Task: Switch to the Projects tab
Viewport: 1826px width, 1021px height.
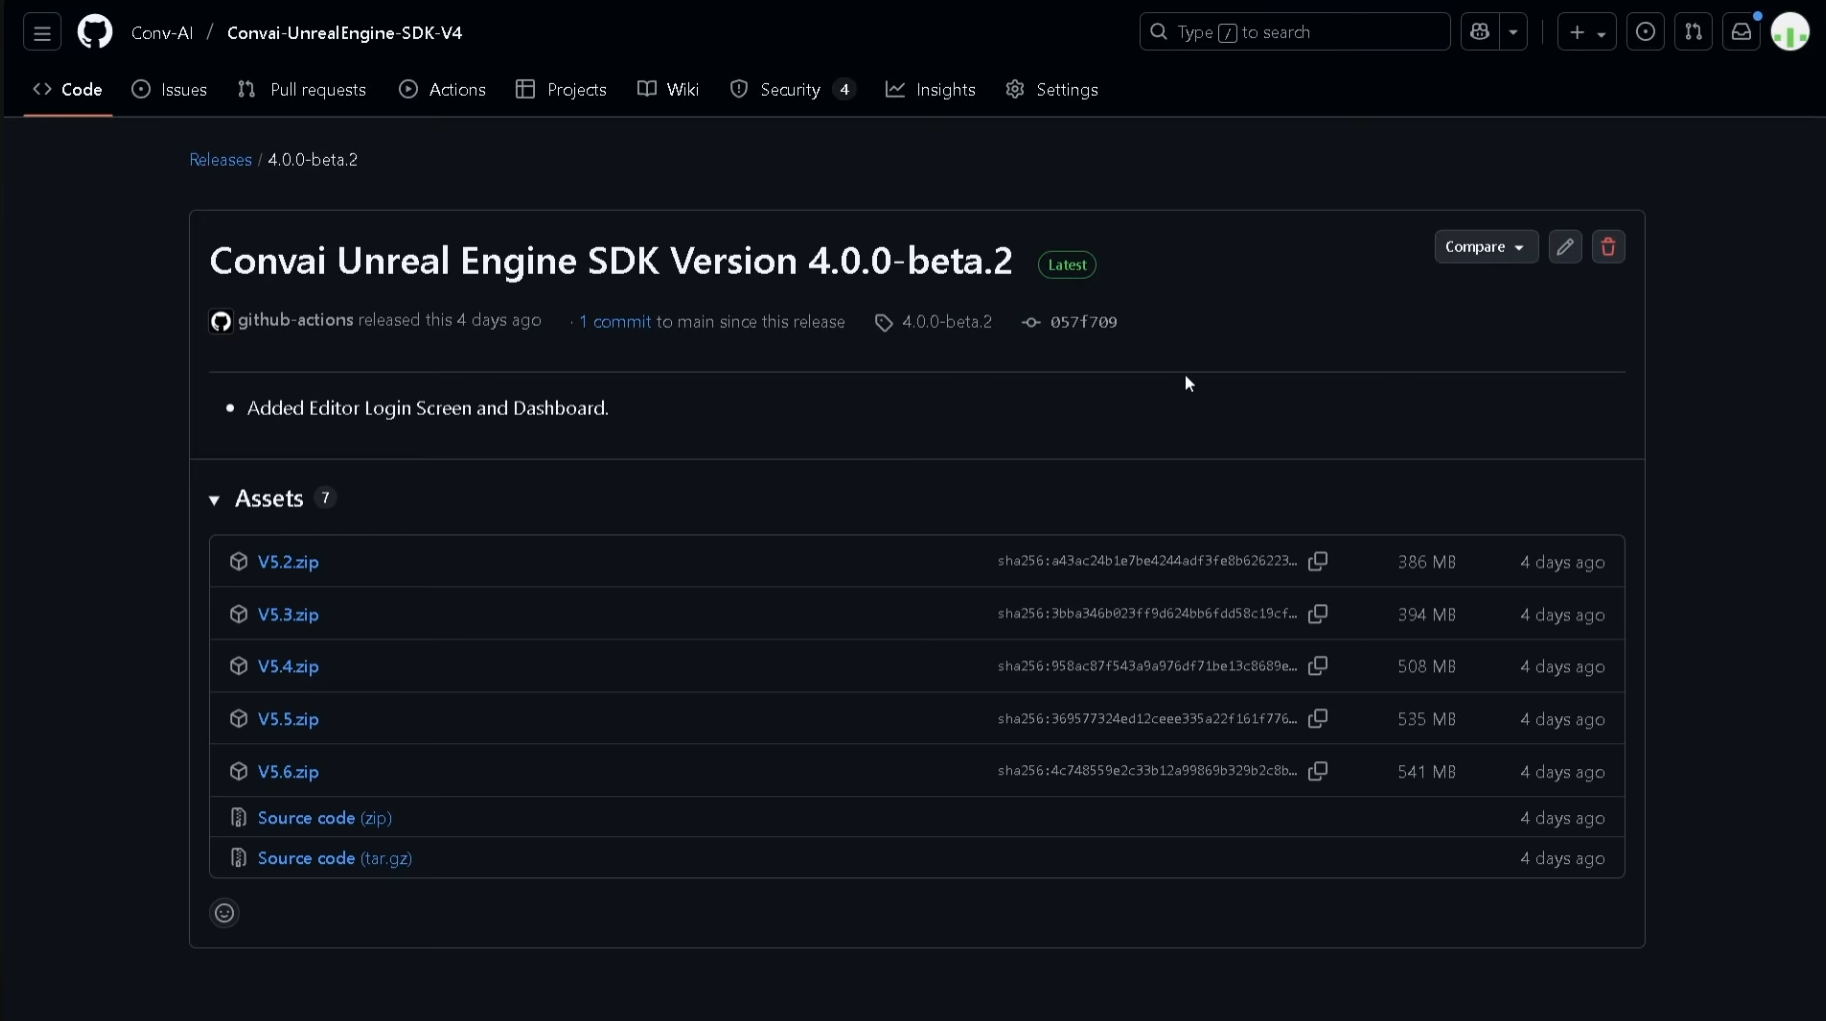Action: point(561,90)
